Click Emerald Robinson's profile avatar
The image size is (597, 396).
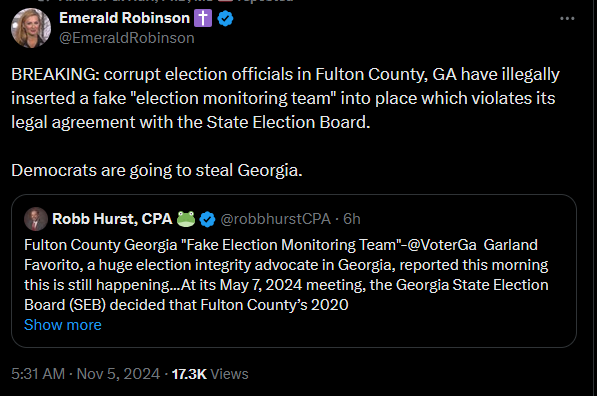31,28
